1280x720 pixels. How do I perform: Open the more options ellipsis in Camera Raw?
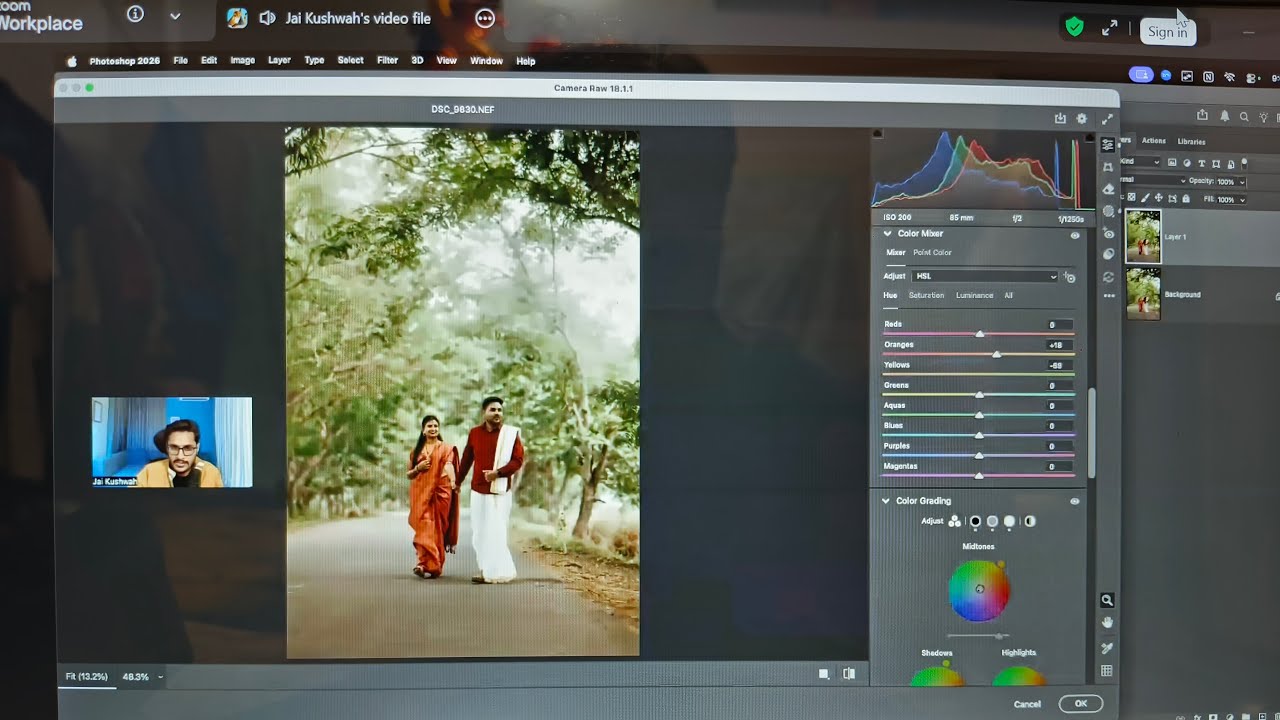tap(1108, 296)
